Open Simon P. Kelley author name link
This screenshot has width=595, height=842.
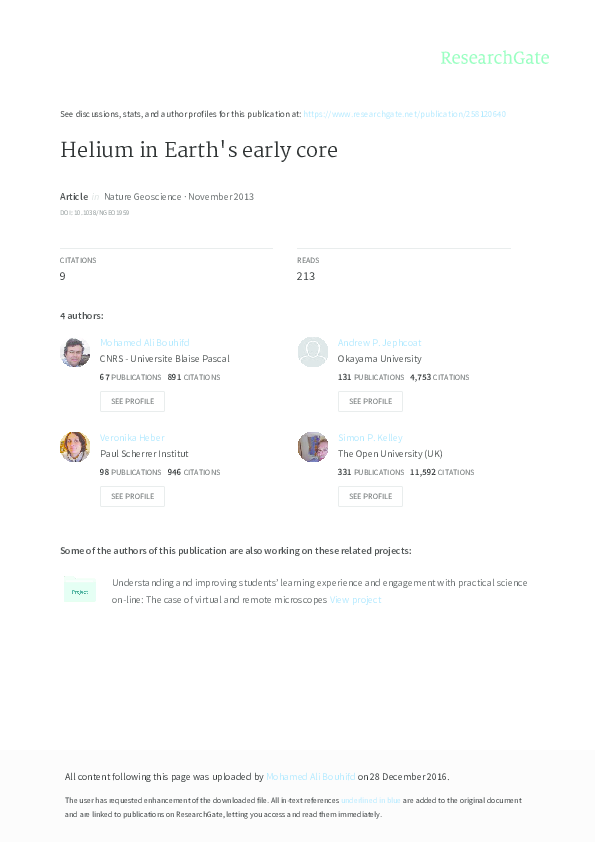[370, 438]
